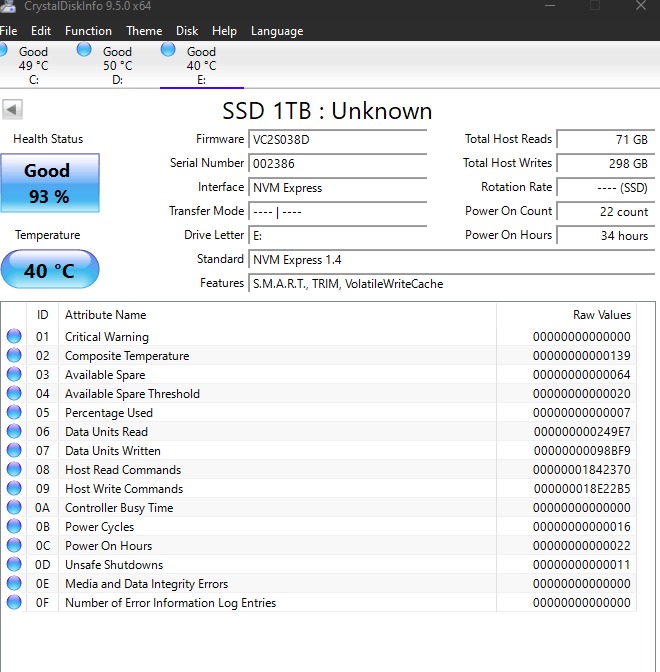Click the status orb for Available Spare Threshold
The width and height of the screenshot is (660, 672).
(14, 393)
